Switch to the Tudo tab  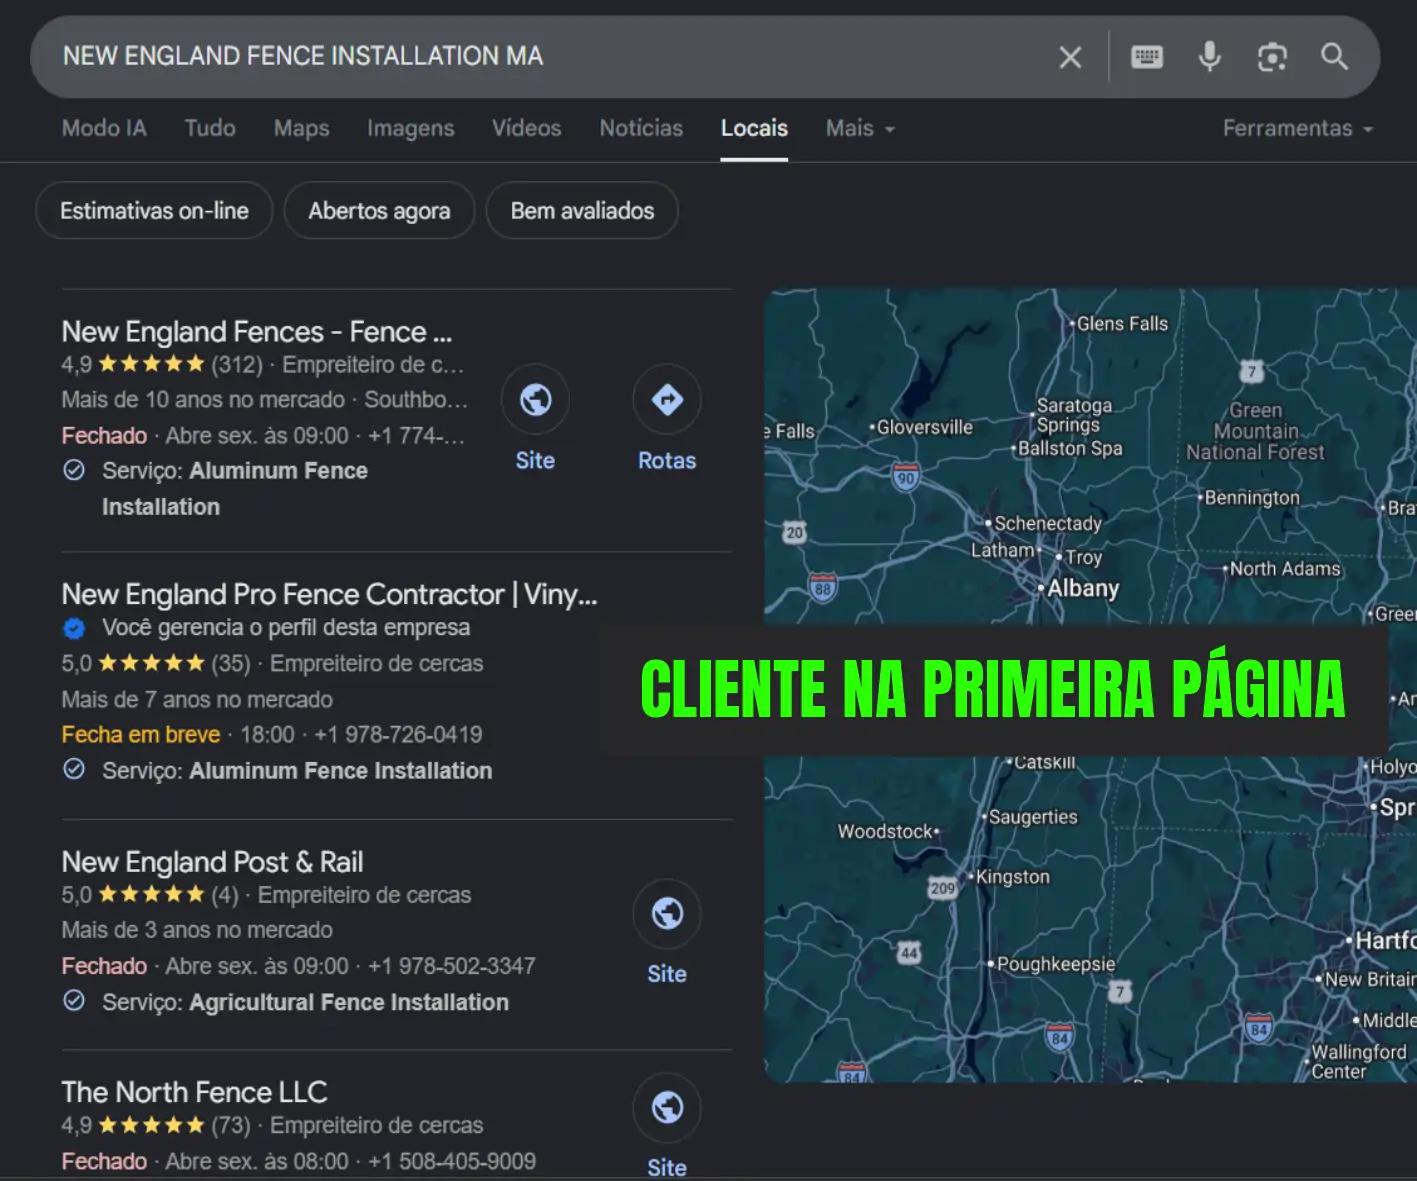210,128
